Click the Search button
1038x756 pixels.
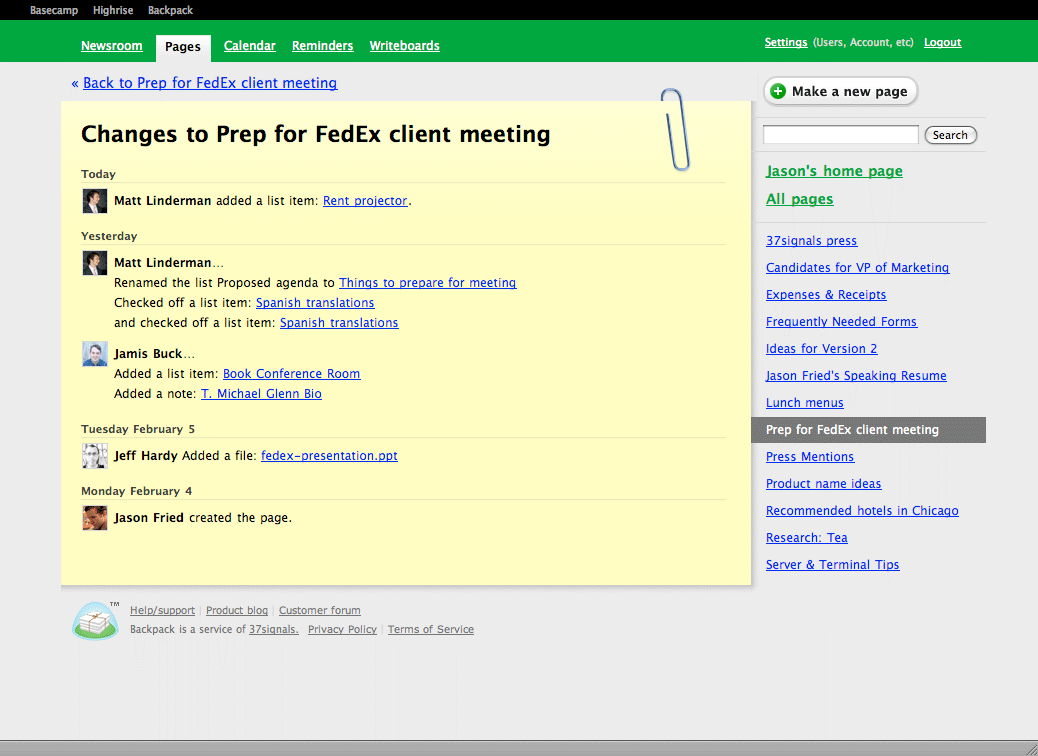point(951,135)
